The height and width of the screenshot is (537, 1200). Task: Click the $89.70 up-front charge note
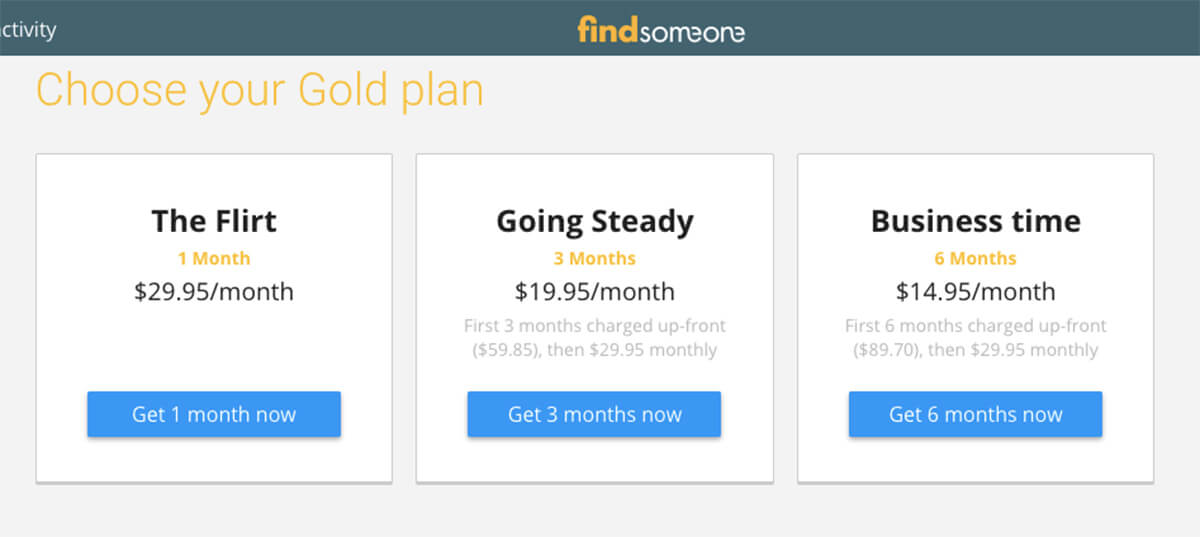point(976,338)
